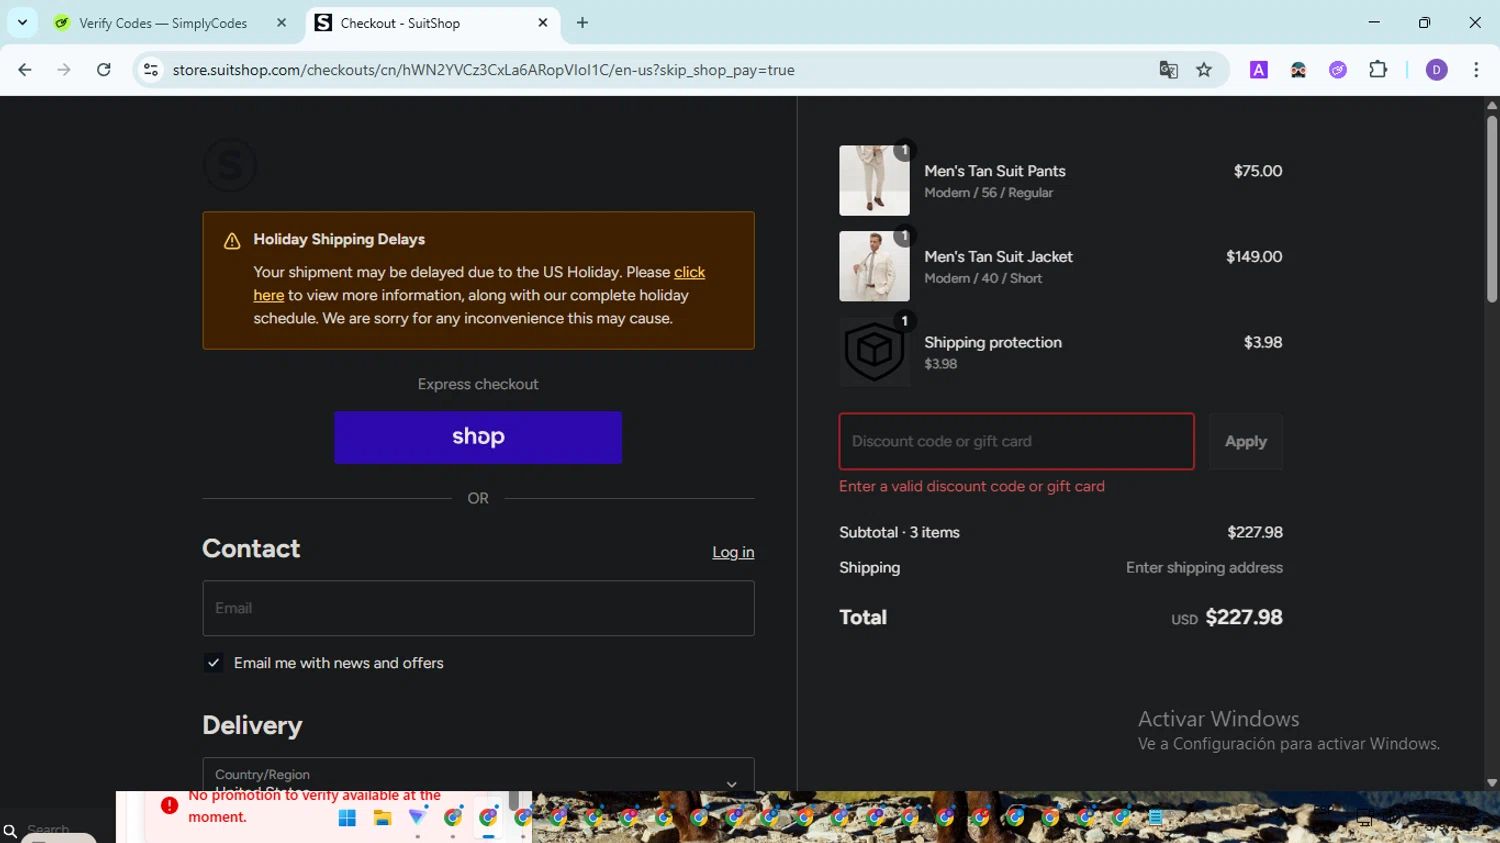Pay with the Shop express checkout button
The height and width of the screenshot is (843, 1500).
[478, 437]
